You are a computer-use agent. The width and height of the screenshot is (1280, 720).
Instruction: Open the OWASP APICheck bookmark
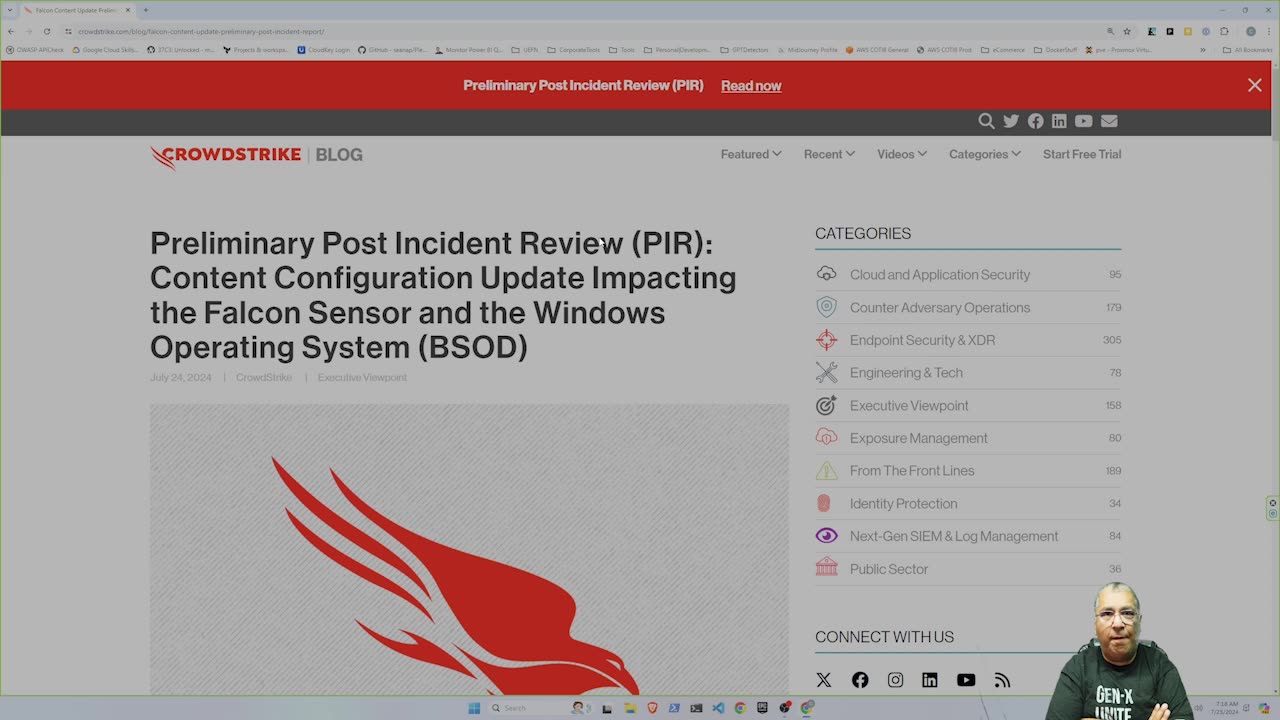tap(35, 49)
